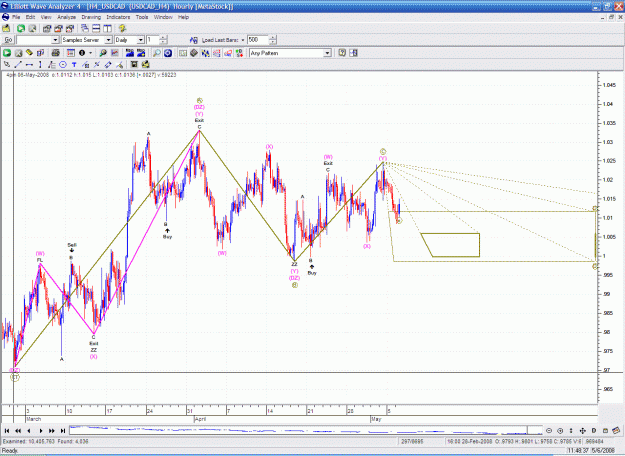Click the icon left of Load Last Bars
This screenshot has height=456, width=625.
pyautogui.click(x=194, y=40)
